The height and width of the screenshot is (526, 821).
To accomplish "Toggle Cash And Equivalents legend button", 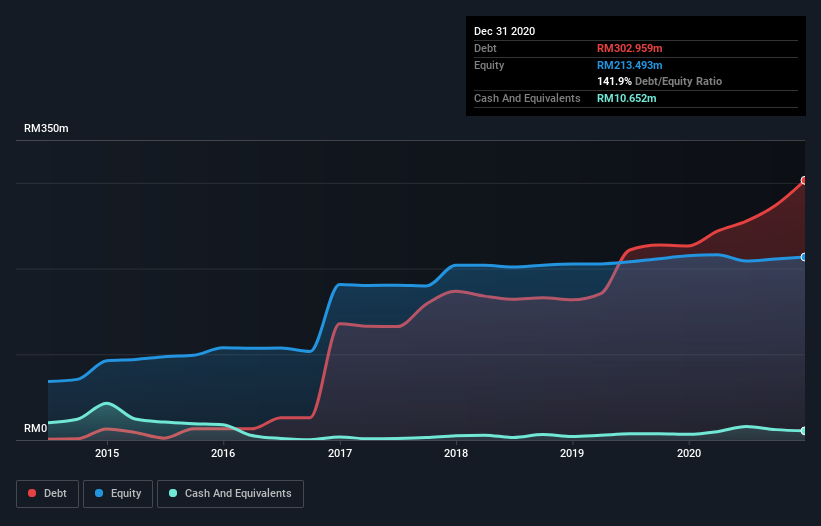I will tap(230, 494).
